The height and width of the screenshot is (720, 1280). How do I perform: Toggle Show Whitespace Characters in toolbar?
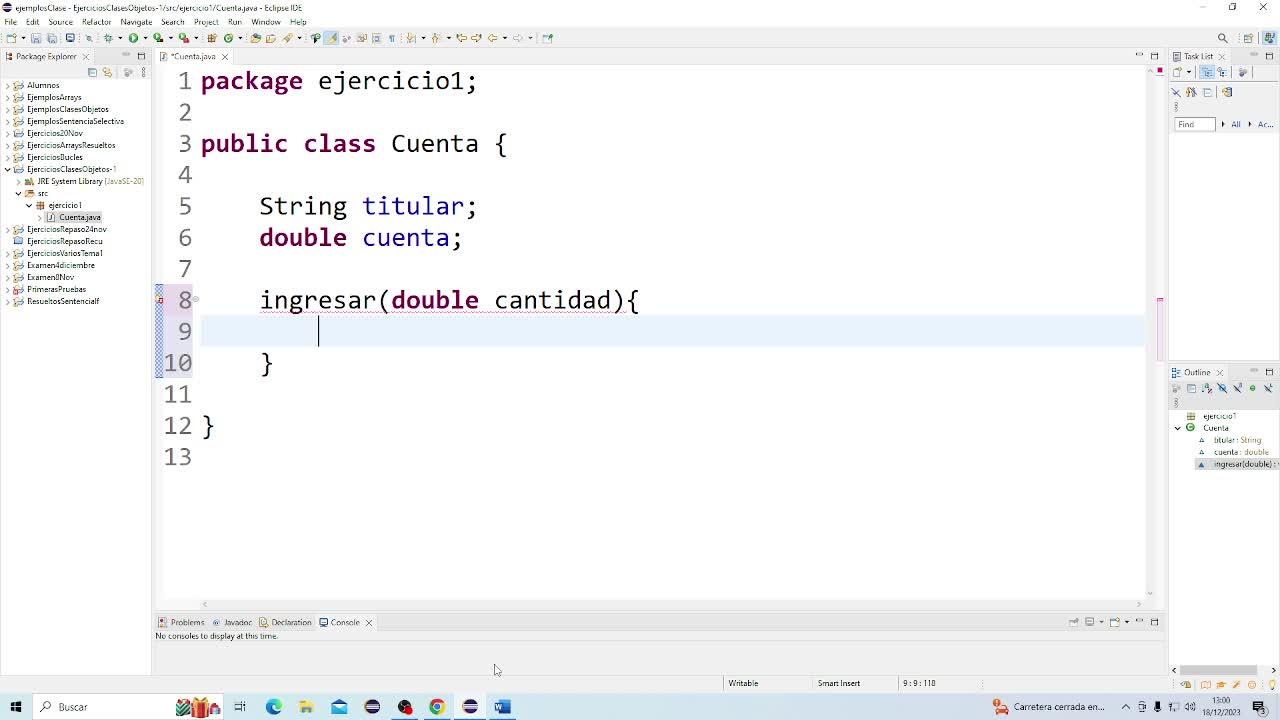click(x=392, y=38)
